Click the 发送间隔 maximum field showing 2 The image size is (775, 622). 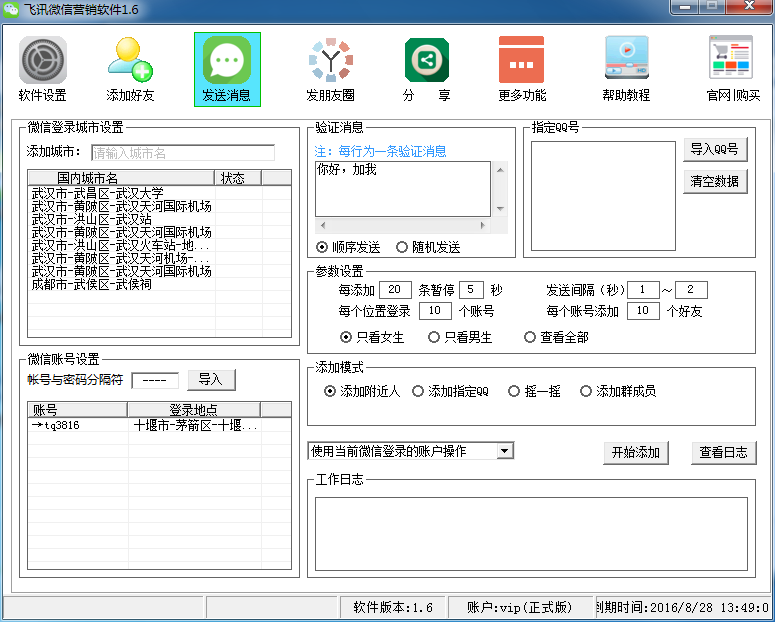691,290
